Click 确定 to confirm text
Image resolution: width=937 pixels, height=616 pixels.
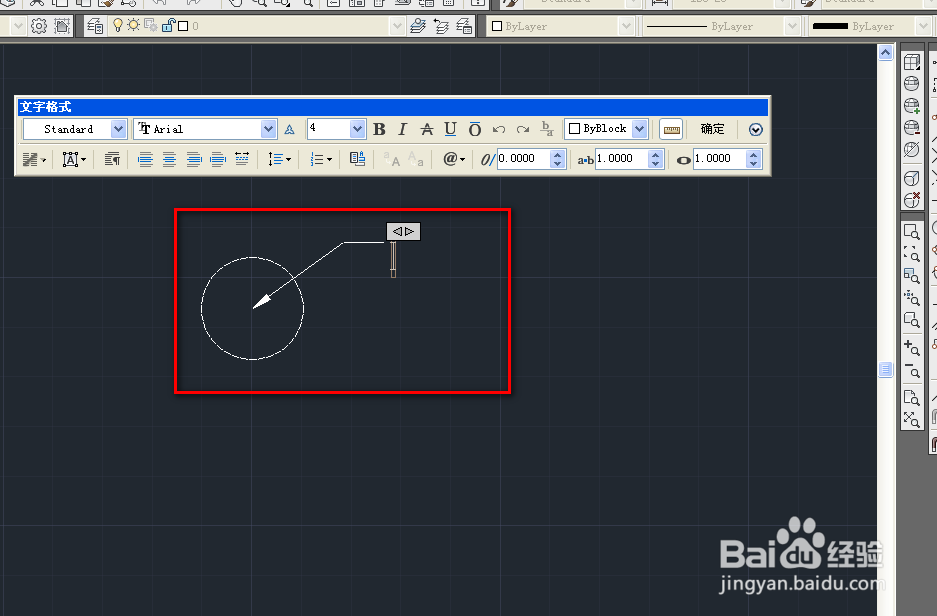[x=712, y=129]
